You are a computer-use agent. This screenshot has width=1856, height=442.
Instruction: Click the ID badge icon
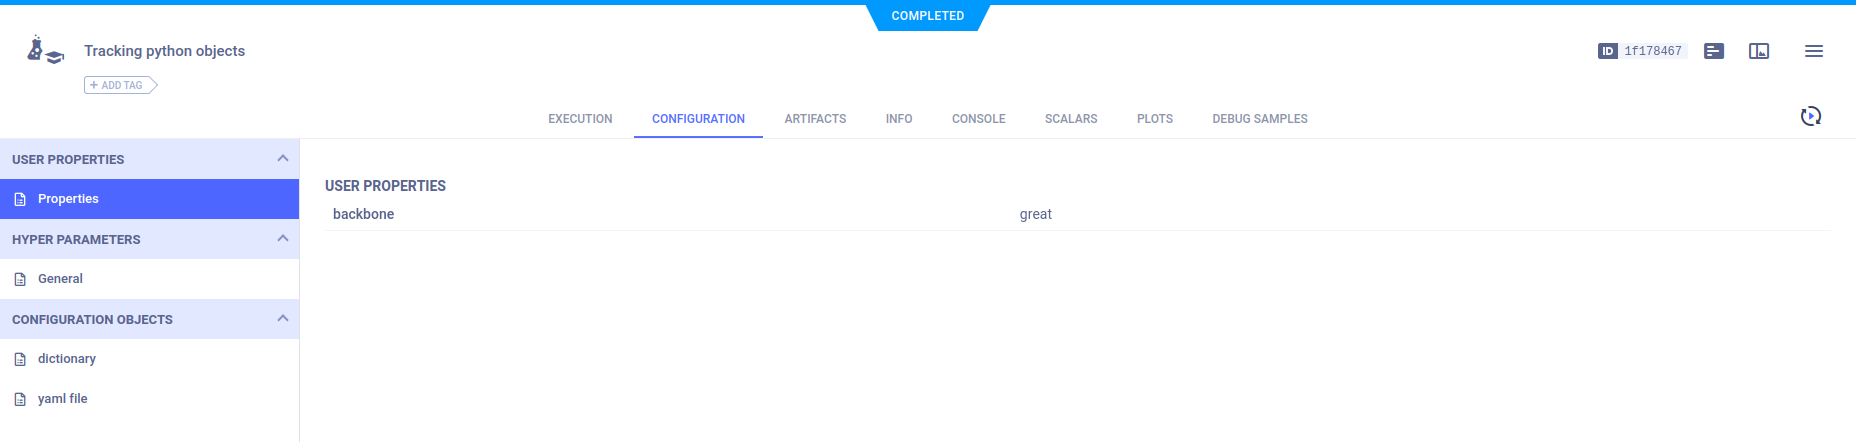pos(1607,51)
